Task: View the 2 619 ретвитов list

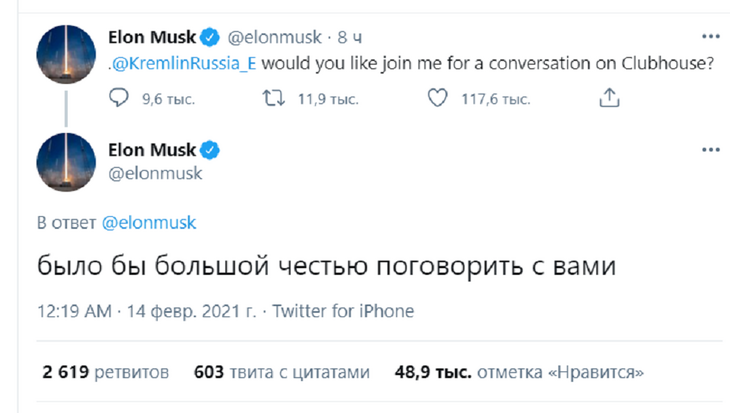Action: pos(106,373)
